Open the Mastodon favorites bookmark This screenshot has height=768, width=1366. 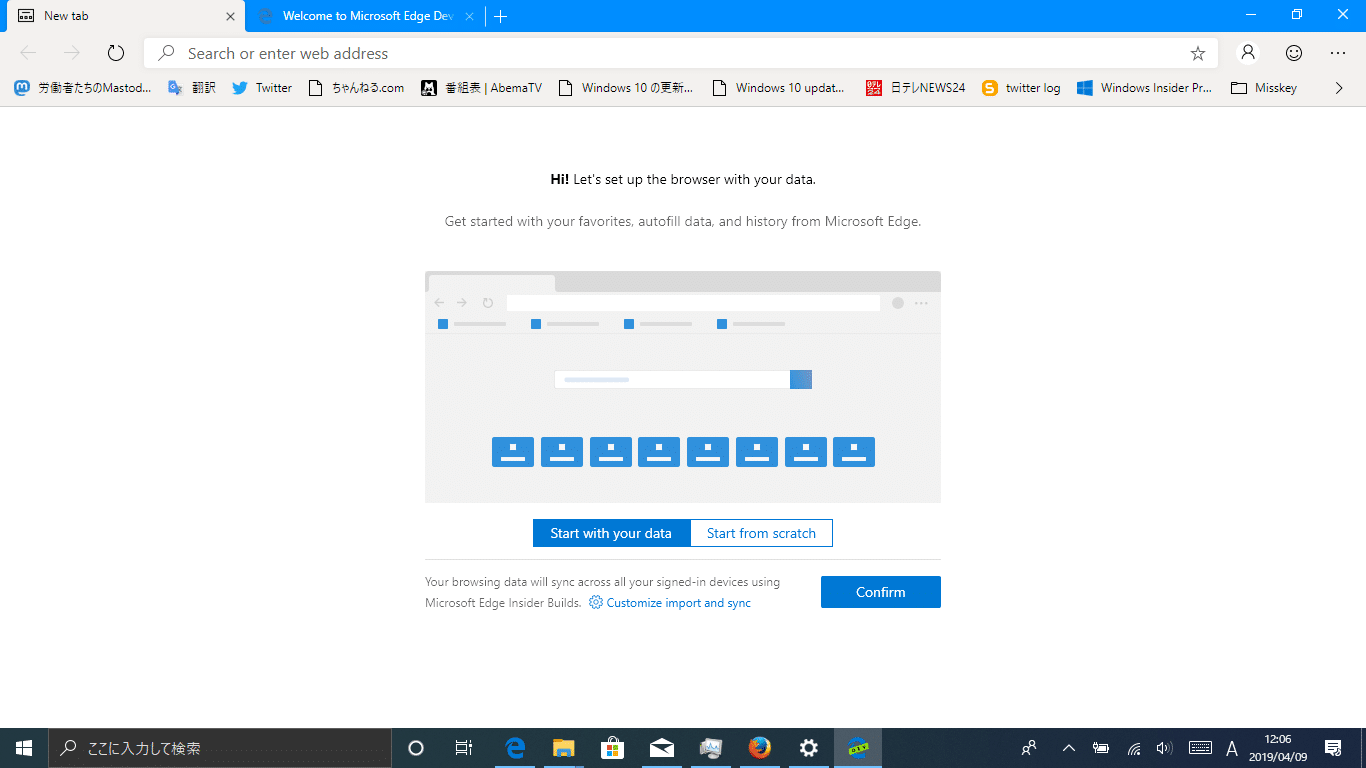83,88
